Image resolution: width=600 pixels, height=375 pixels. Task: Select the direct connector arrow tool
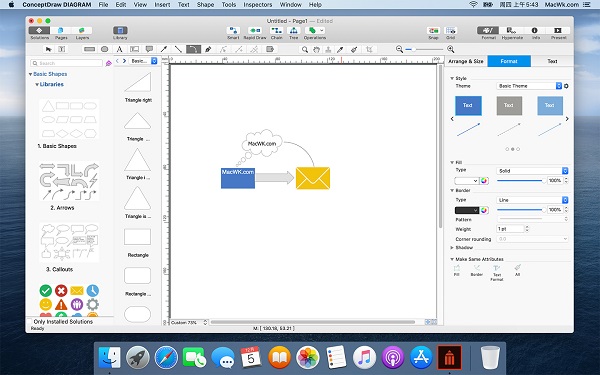coord(164,49)
